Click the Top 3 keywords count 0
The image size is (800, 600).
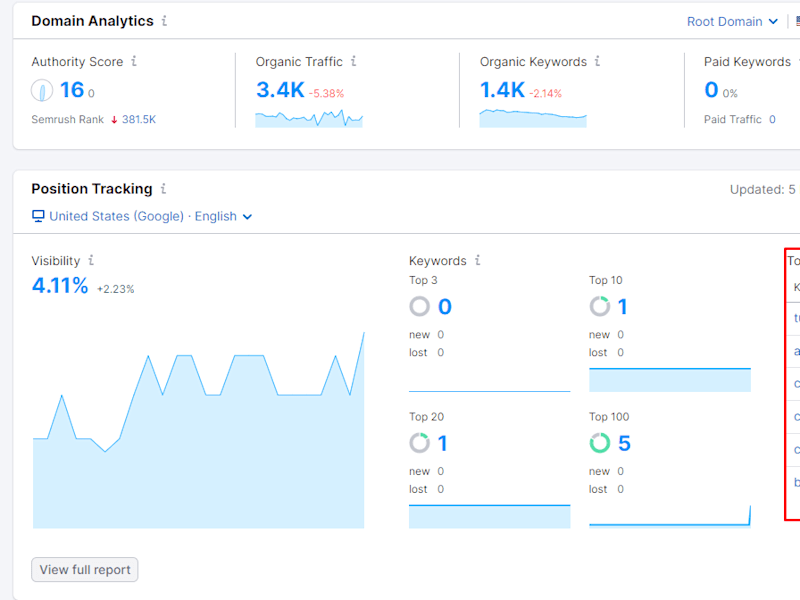coord(445,307)
